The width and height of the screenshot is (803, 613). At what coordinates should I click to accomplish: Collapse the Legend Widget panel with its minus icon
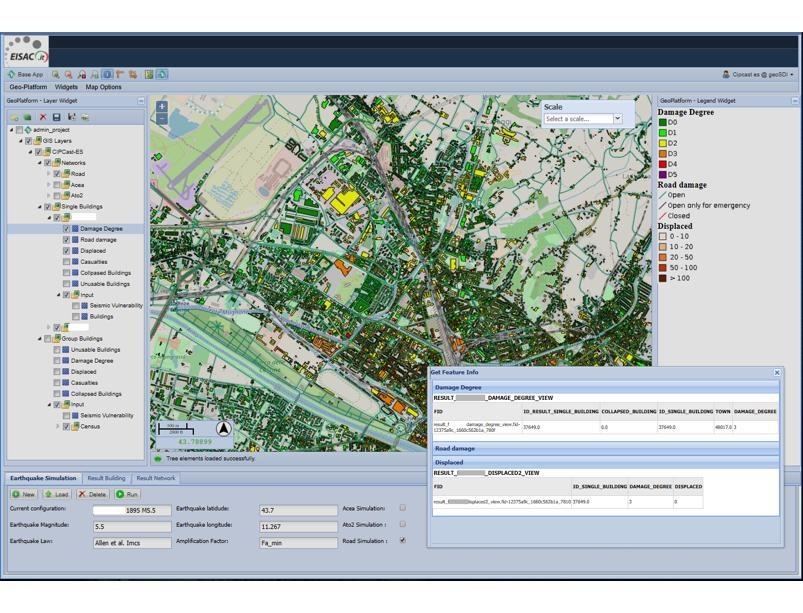pos(795,101)
